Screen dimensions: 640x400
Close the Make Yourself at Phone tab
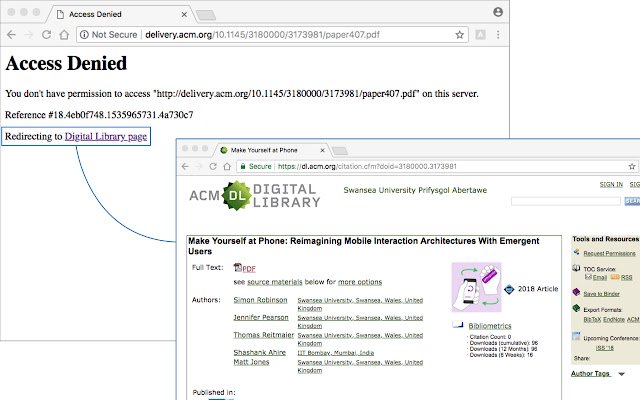point(322,150)
